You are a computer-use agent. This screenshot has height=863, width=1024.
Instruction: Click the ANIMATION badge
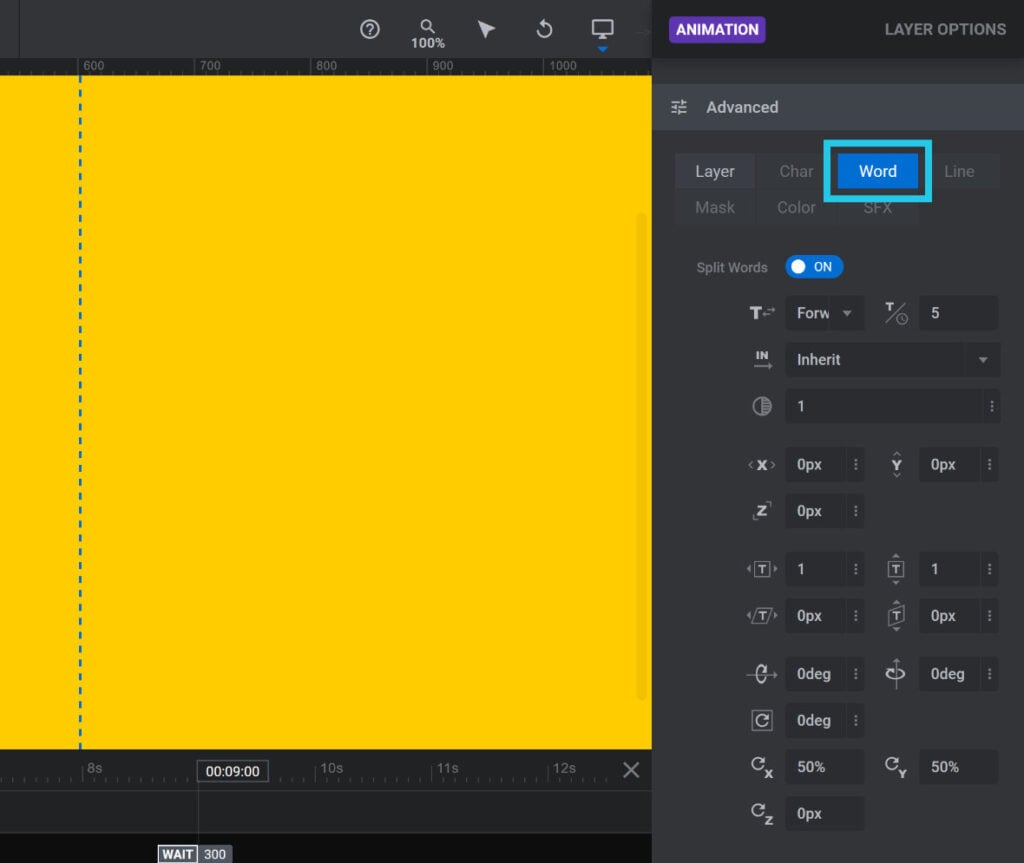click(716, 29)
